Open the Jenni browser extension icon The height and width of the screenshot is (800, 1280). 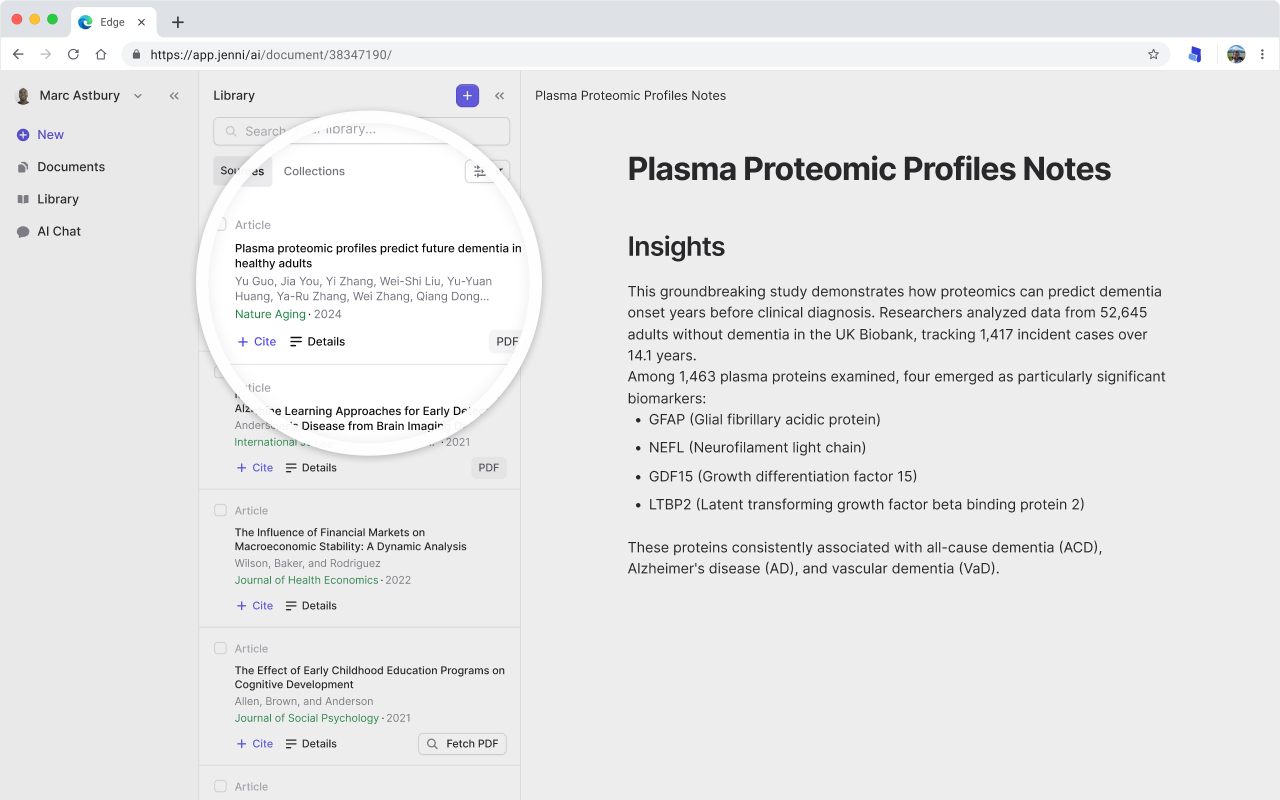(x=1194, y=54)
